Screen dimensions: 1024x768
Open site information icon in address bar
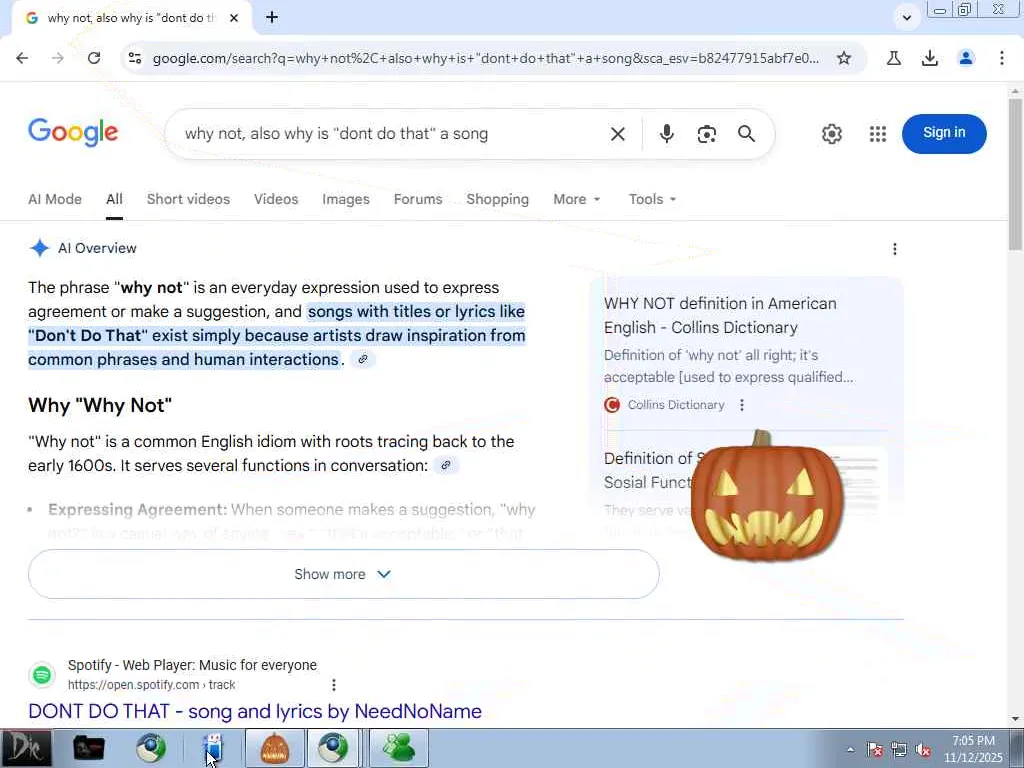[x=135, y=58]
